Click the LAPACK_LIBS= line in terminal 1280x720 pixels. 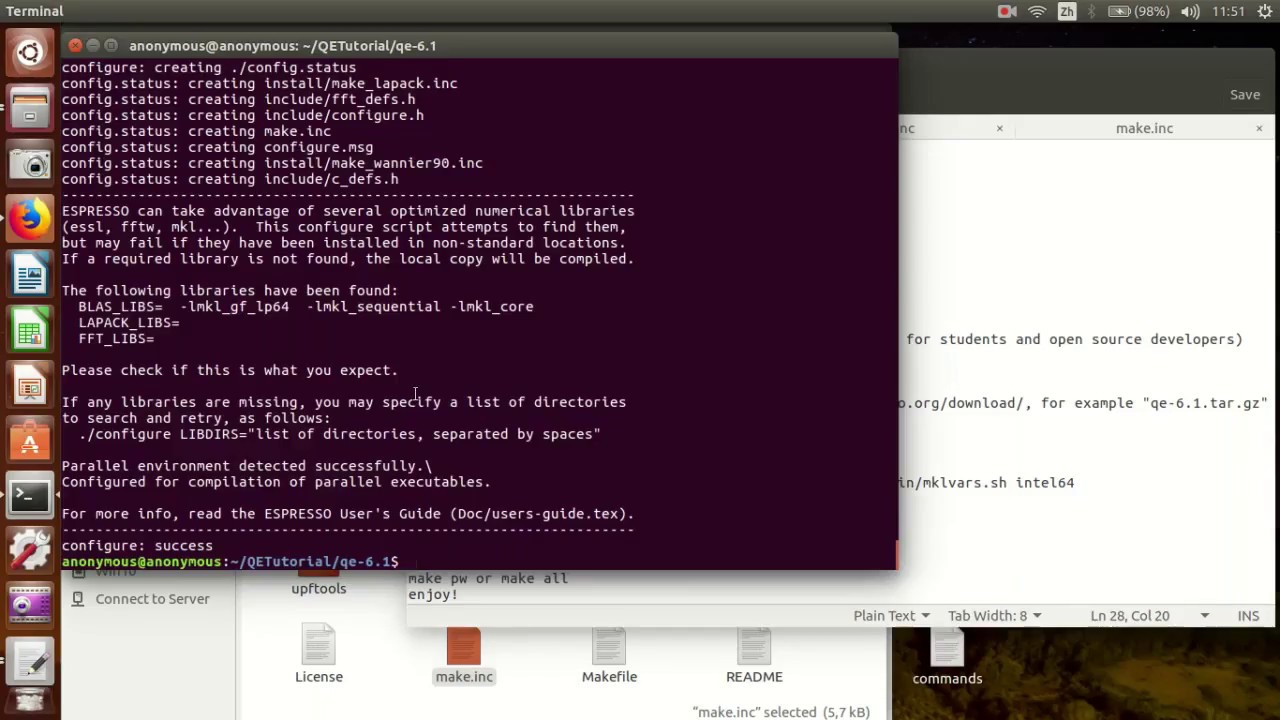pyautogui.click(x=129, y=323)
